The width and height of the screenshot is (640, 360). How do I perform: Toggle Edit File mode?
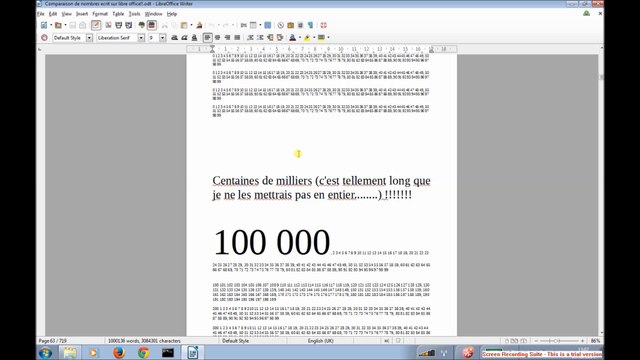click(96, 25)
